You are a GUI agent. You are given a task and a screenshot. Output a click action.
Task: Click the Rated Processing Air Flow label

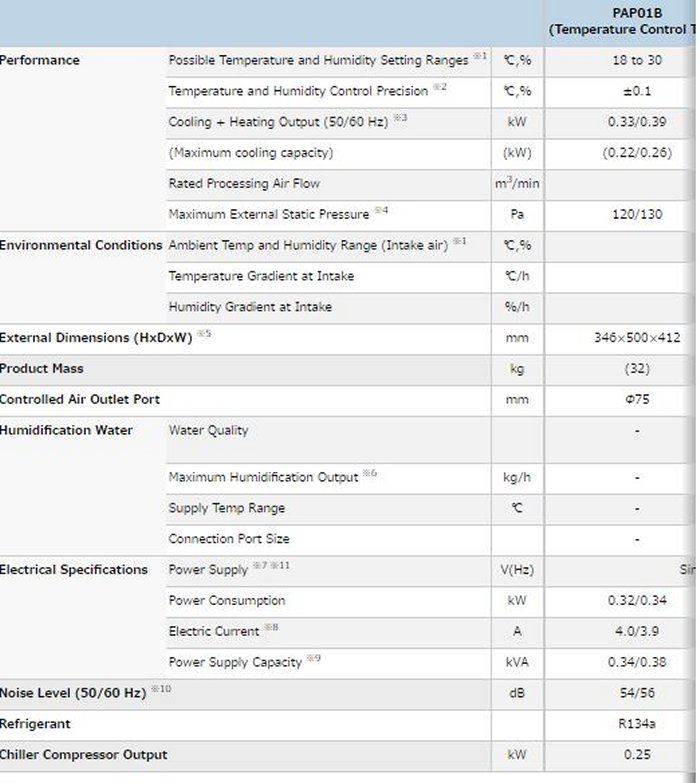pyautogui.click(x=244, y=183)
